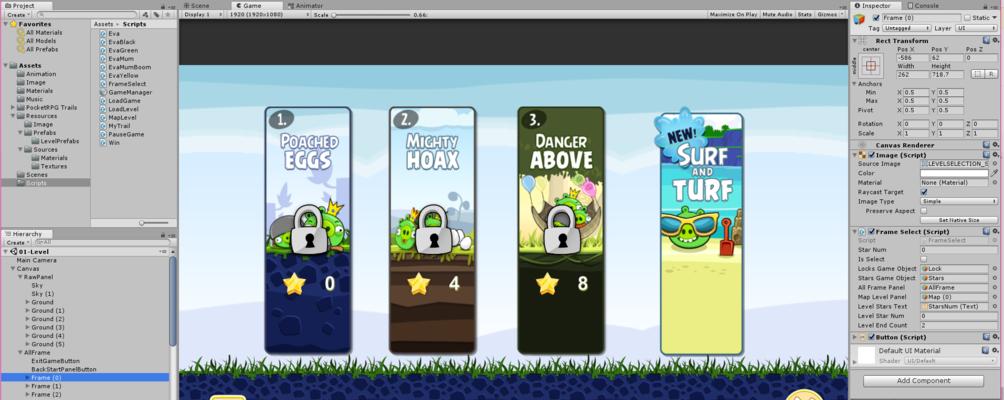Select the EvaBlack script icon
The width and height of the screenshot is (1004, 400).
103,42
